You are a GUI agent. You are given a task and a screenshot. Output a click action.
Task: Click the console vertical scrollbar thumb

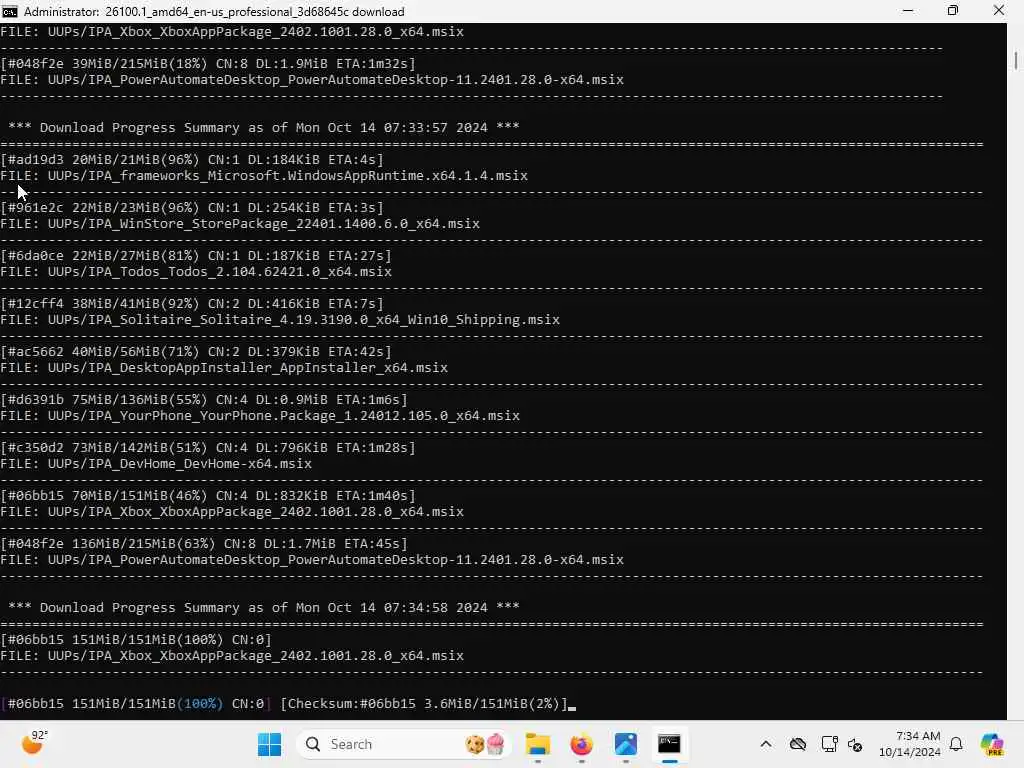(1016, 61)
